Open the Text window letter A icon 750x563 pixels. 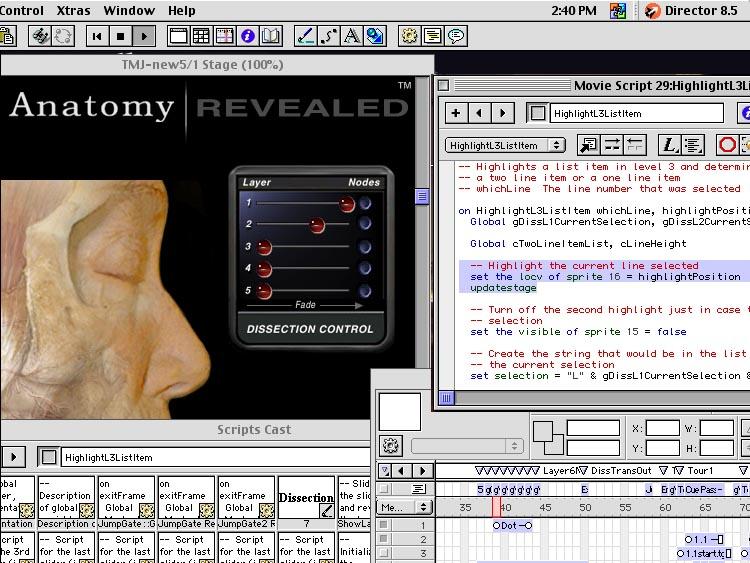(352, 36)
